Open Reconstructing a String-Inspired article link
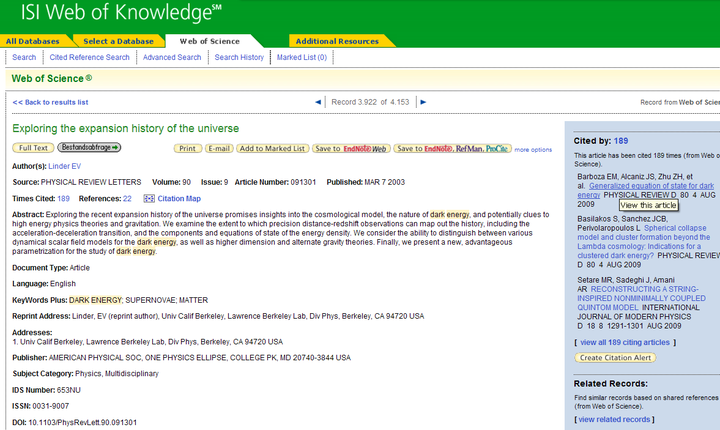 (641, 298)
